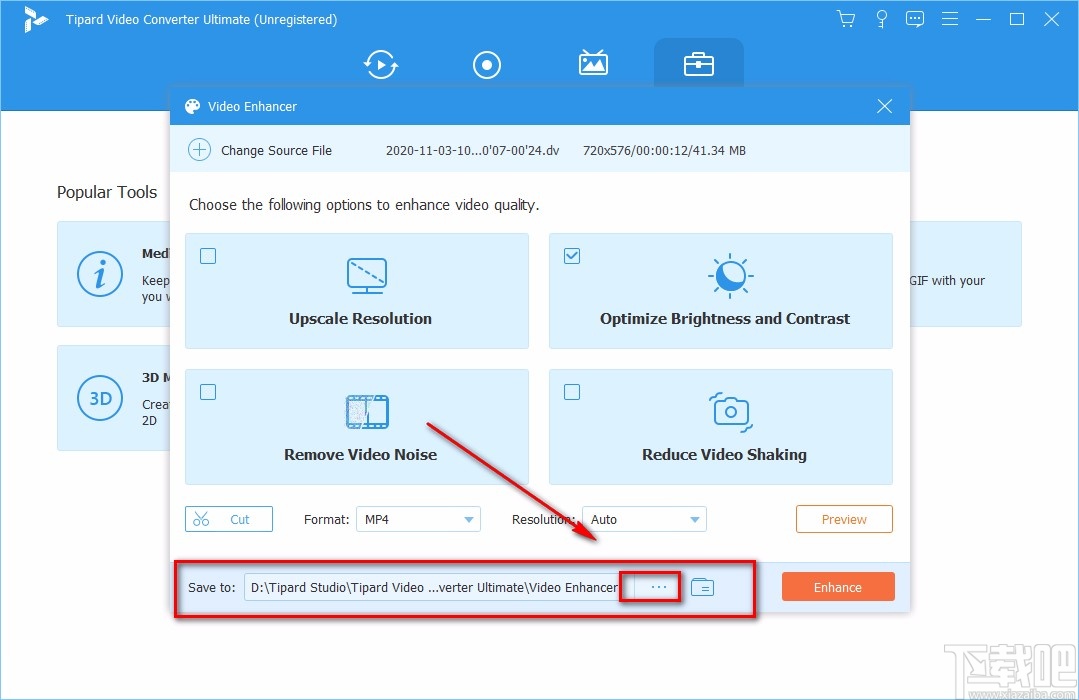Tick the Remove Video Noise checkbox
This screenshot has height=700, width=1079.
pos(208,392)
